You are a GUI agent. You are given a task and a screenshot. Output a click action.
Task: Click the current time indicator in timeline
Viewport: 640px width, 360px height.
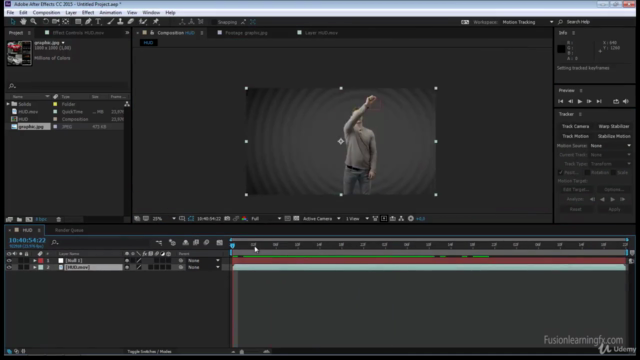[233, 245]
